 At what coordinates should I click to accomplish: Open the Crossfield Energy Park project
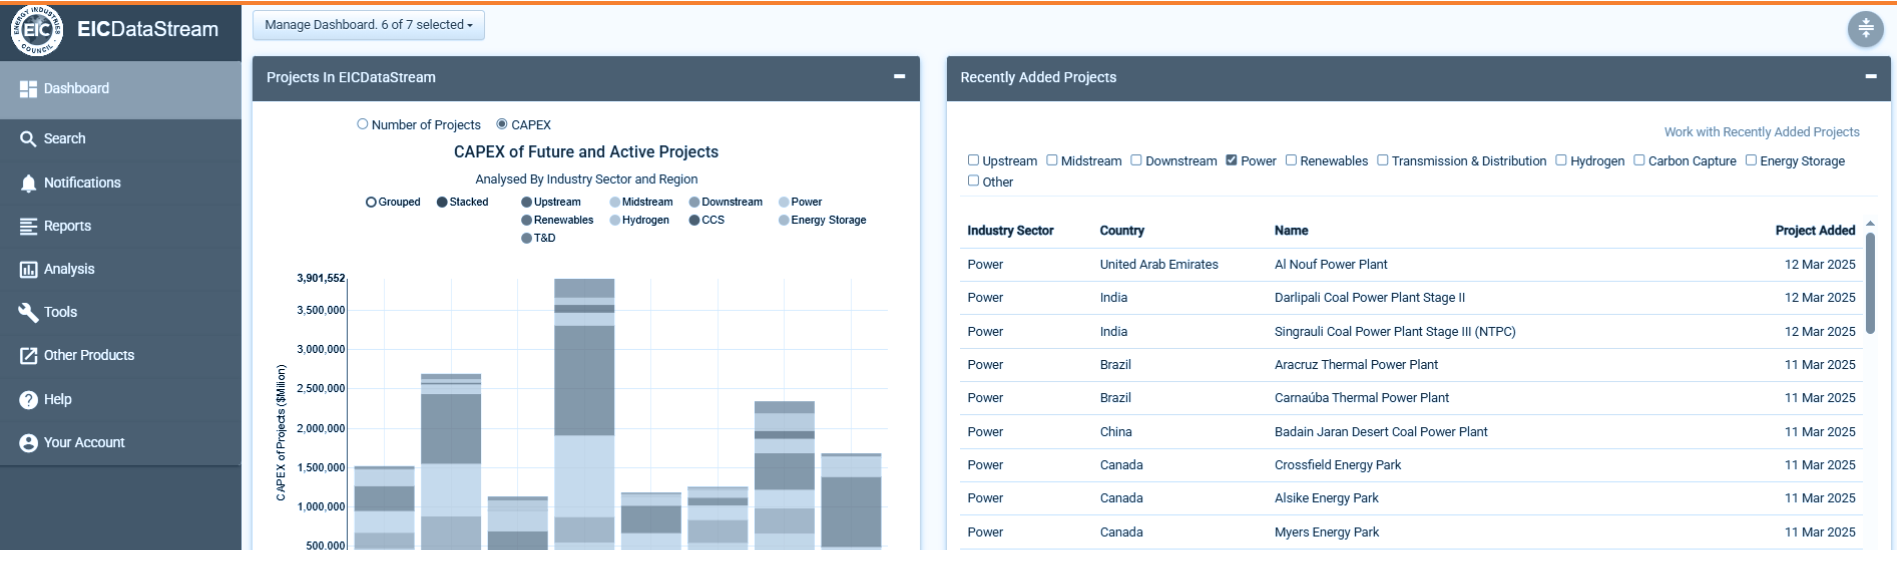(x=1337, y=464)
